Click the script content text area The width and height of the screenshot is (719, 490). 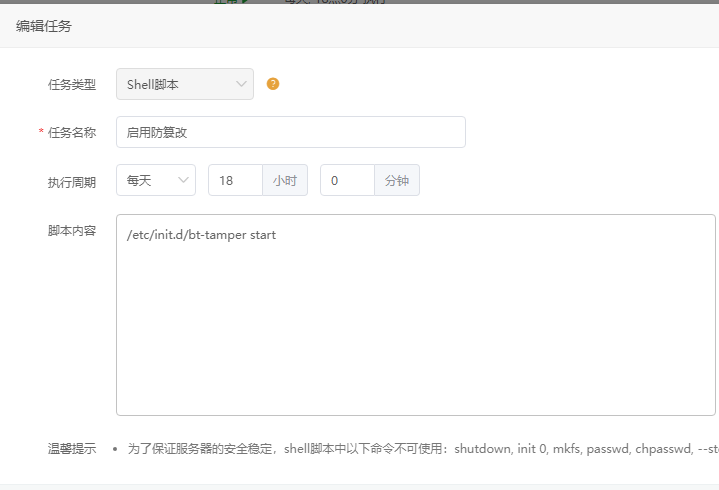coord(415,315)
